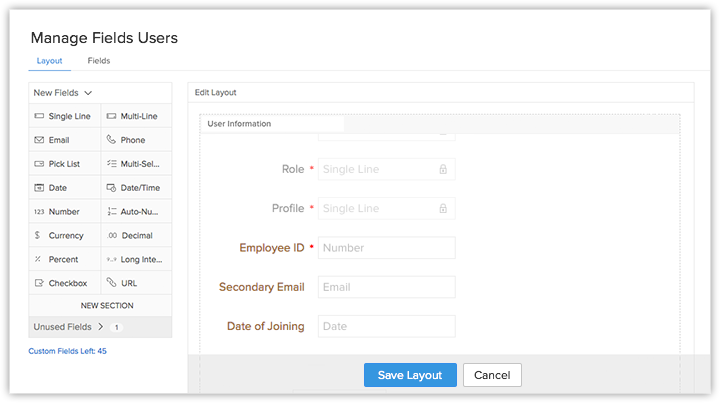Expand the Unused Fields section
Screen dimensions: 720x403
tap(100, 327)
